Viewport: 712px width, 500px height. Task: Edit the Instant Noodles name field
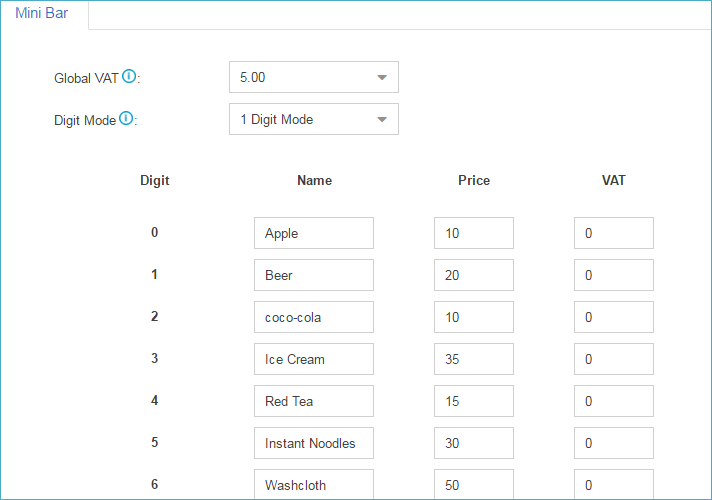[313, 443]
